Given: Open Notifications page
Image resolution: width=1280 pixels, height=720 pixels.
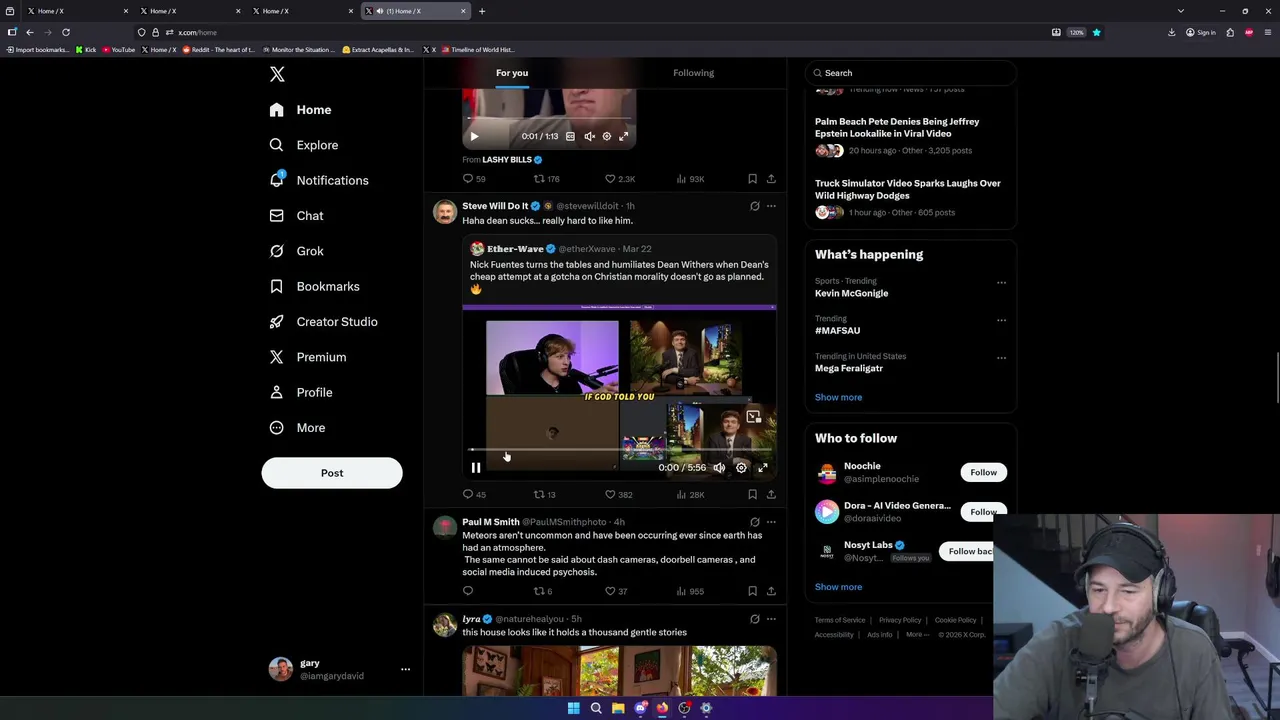Looking at the screenshot, I should (318, 180).
